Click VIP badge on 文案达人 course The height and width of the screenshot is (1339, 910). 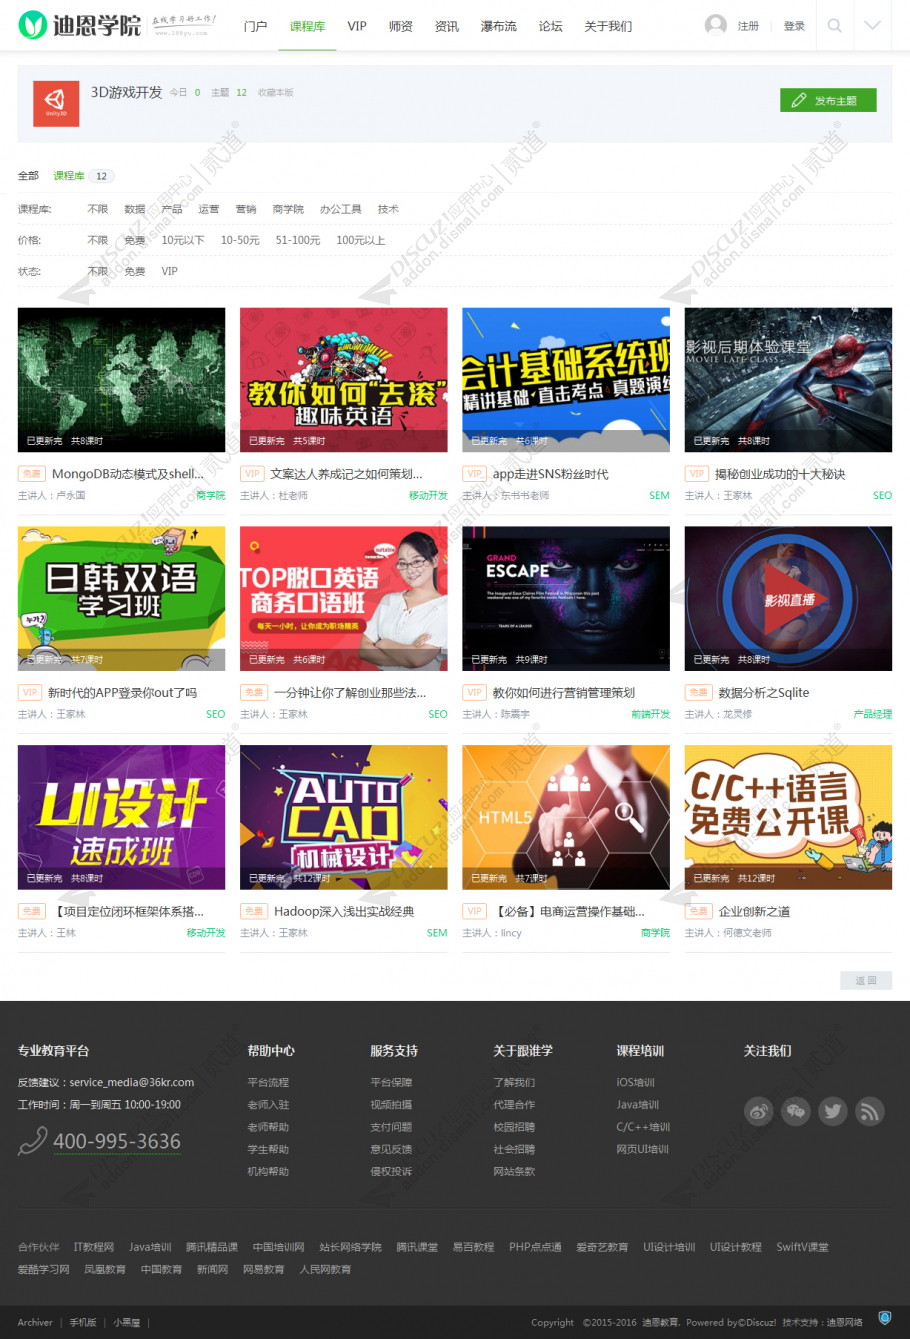252,474
